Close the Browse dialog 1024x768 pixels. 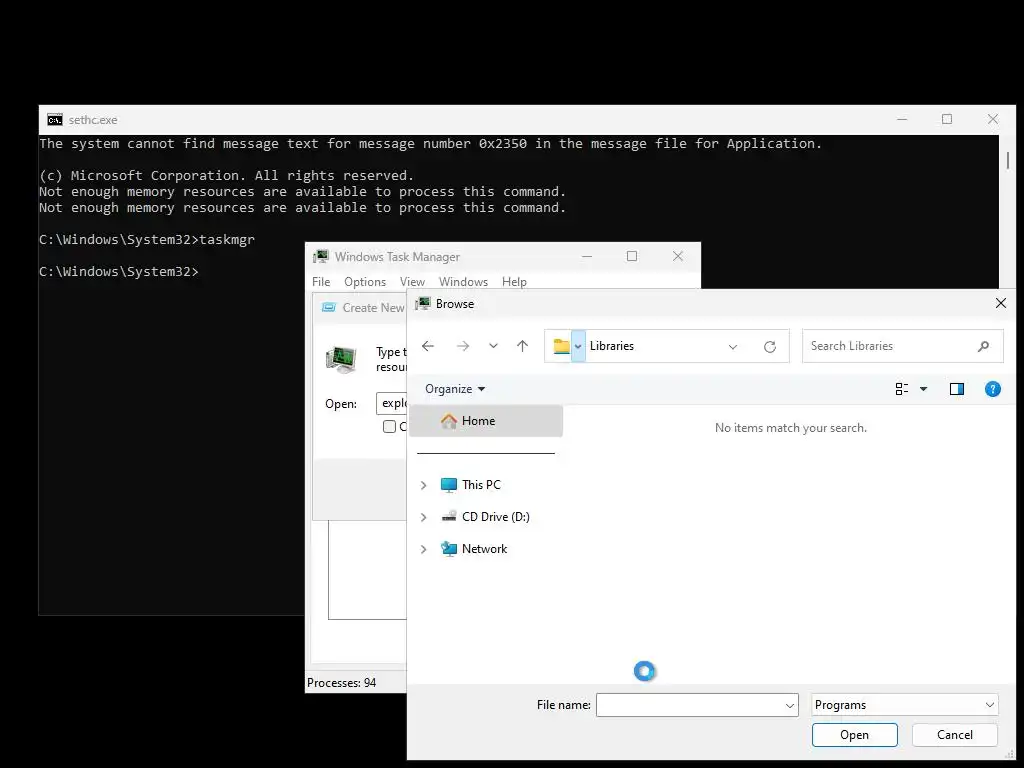coord(1000,304)
